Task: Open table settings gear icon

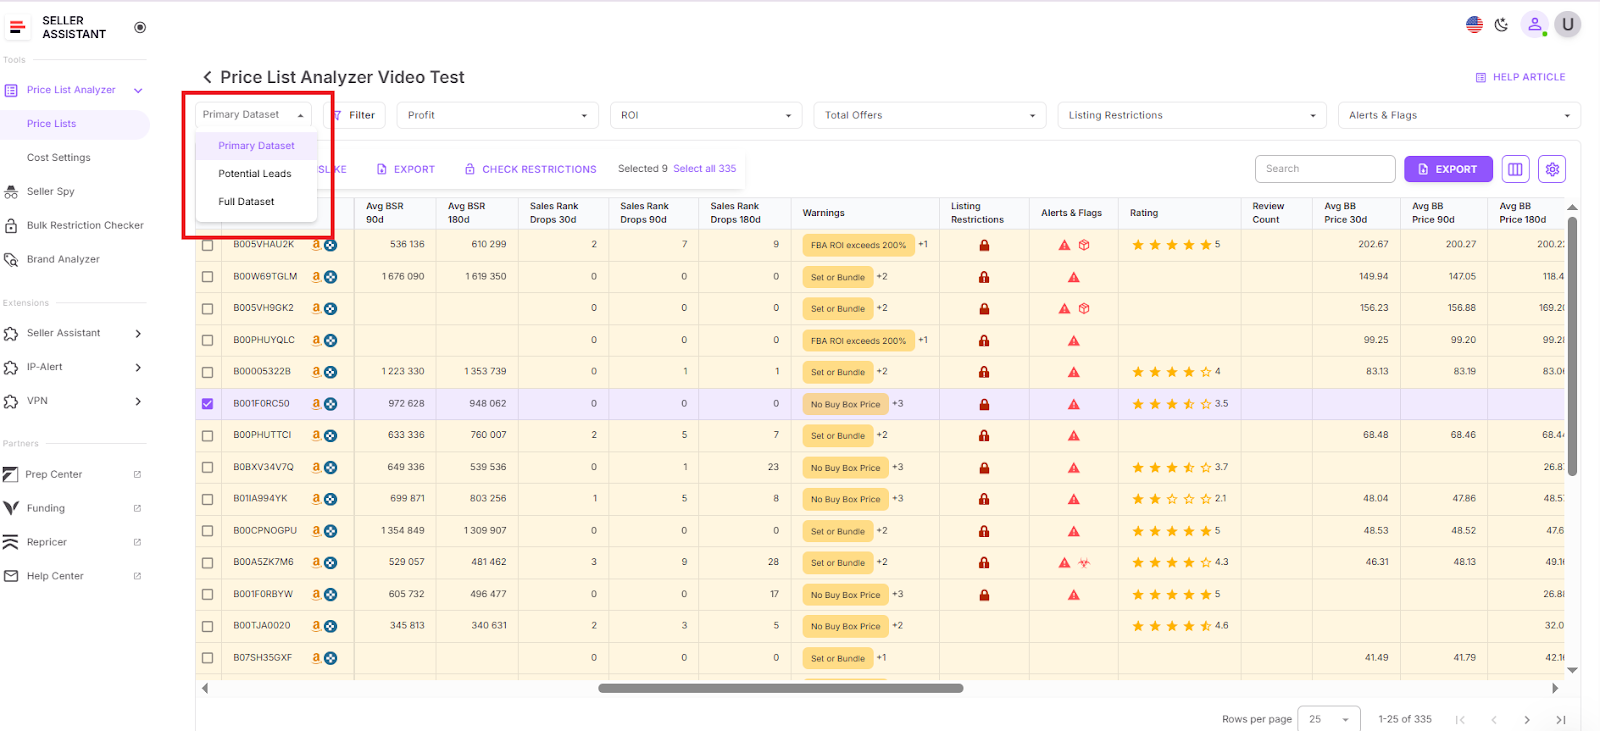Action: click(x=1552, y=169)
